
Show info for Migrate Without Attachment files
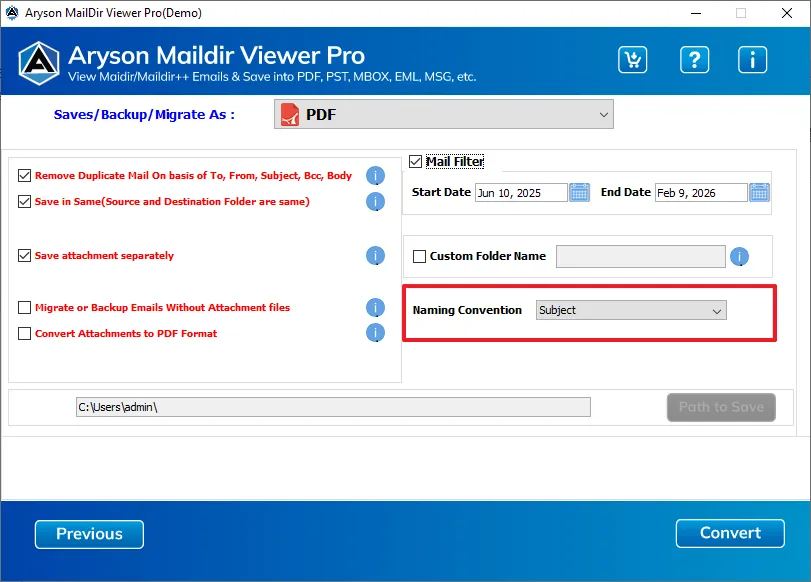(376, 308)
